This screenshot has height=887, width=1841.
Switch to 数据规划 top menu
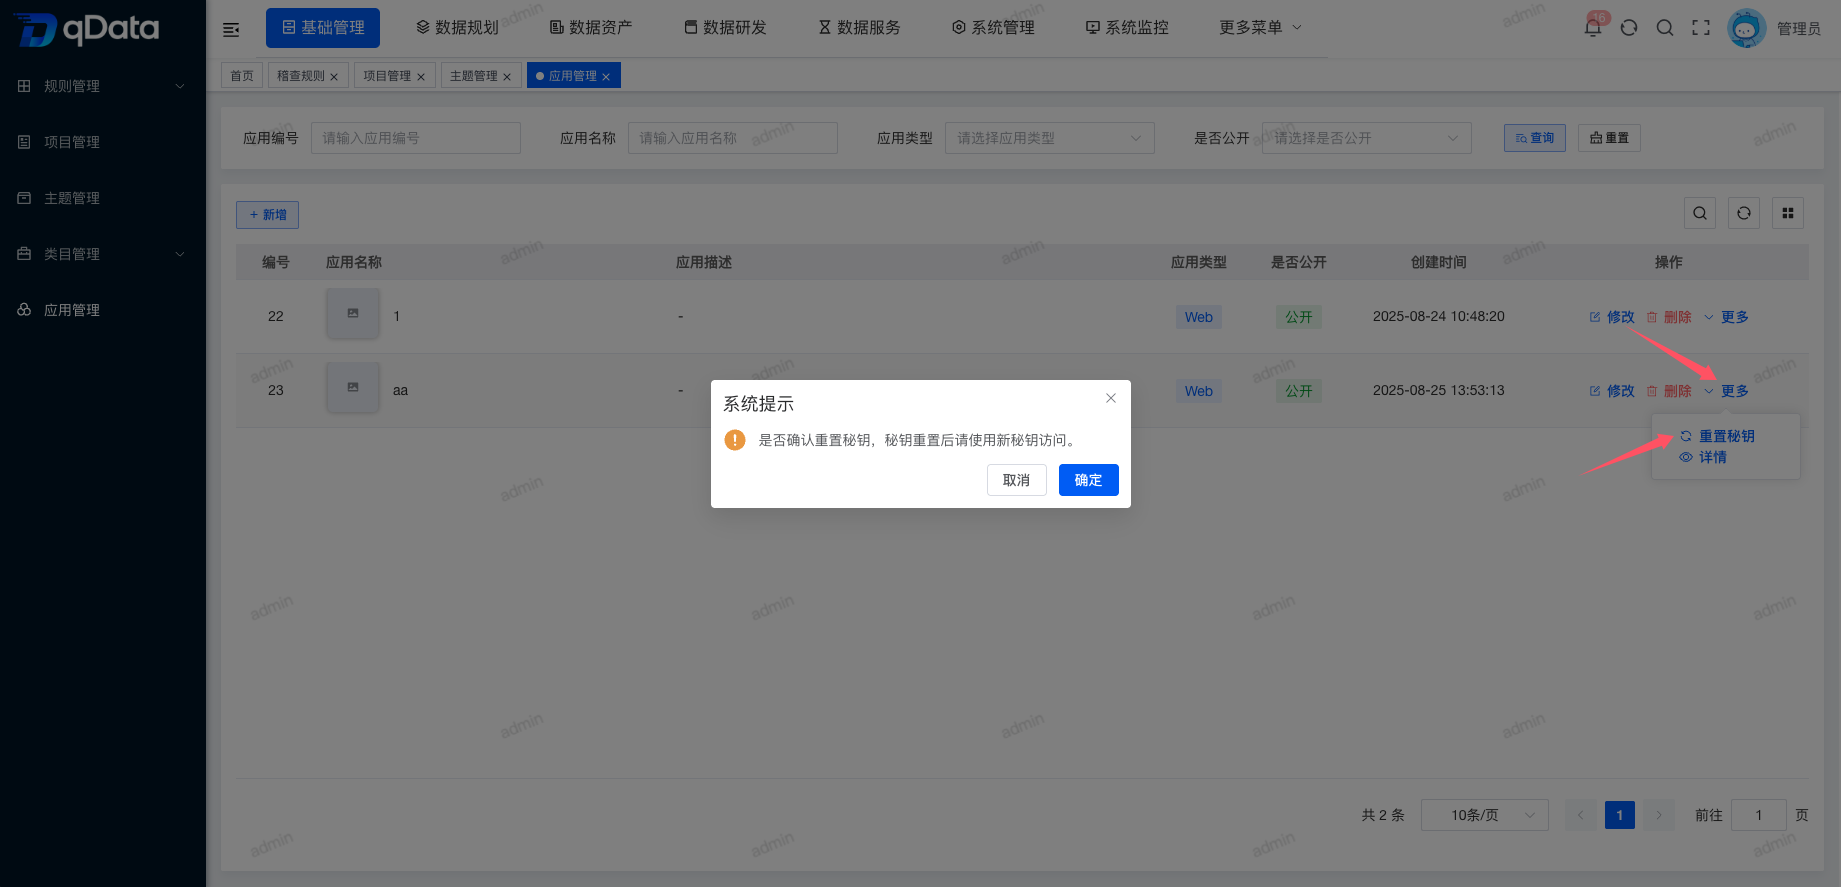coord(457,28)
